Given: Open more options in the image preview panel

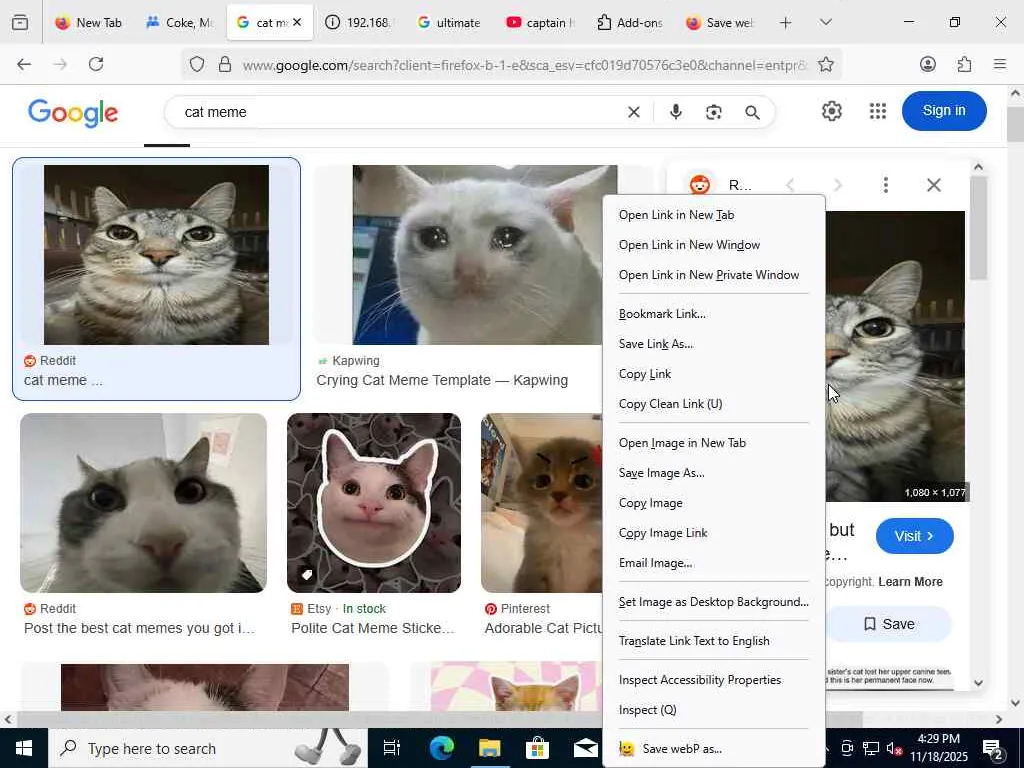Looking at the screenshot, I should [886, 185].
